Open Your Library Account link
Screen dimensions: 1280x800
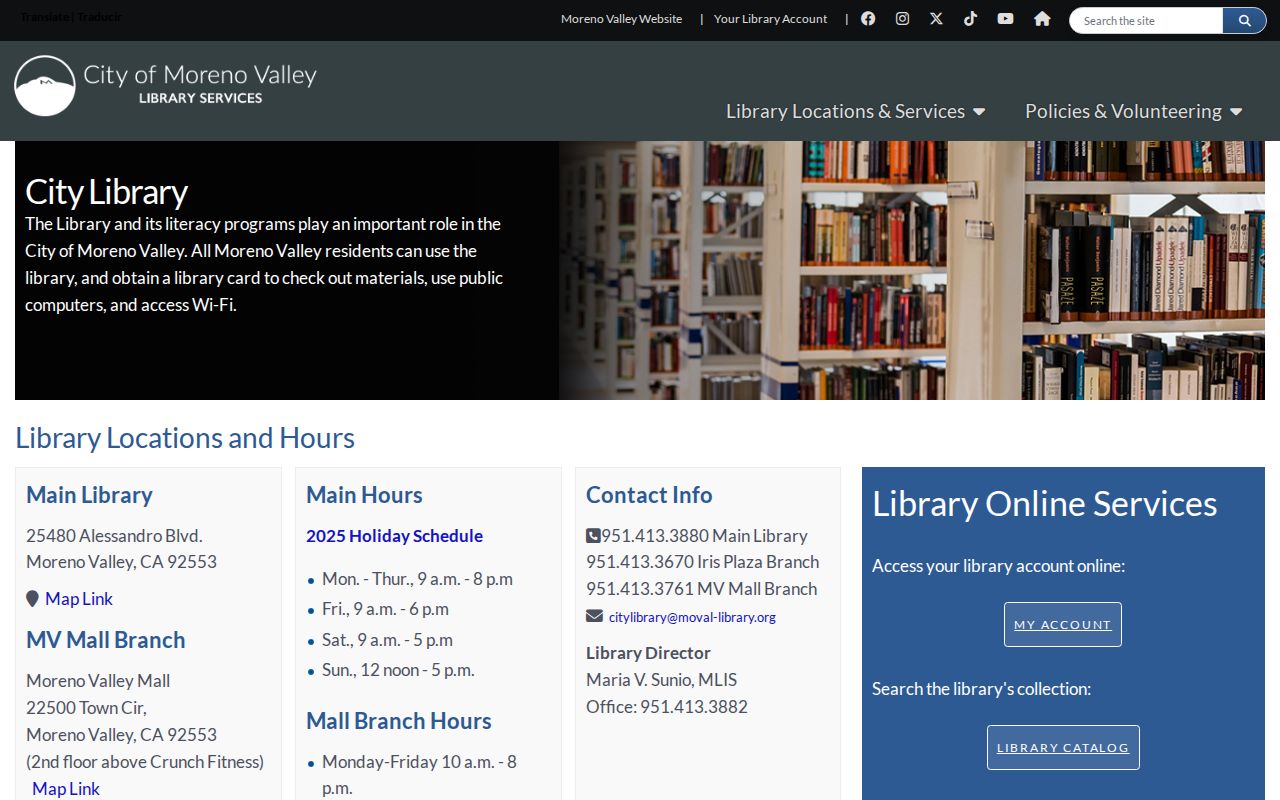point(770,19)
